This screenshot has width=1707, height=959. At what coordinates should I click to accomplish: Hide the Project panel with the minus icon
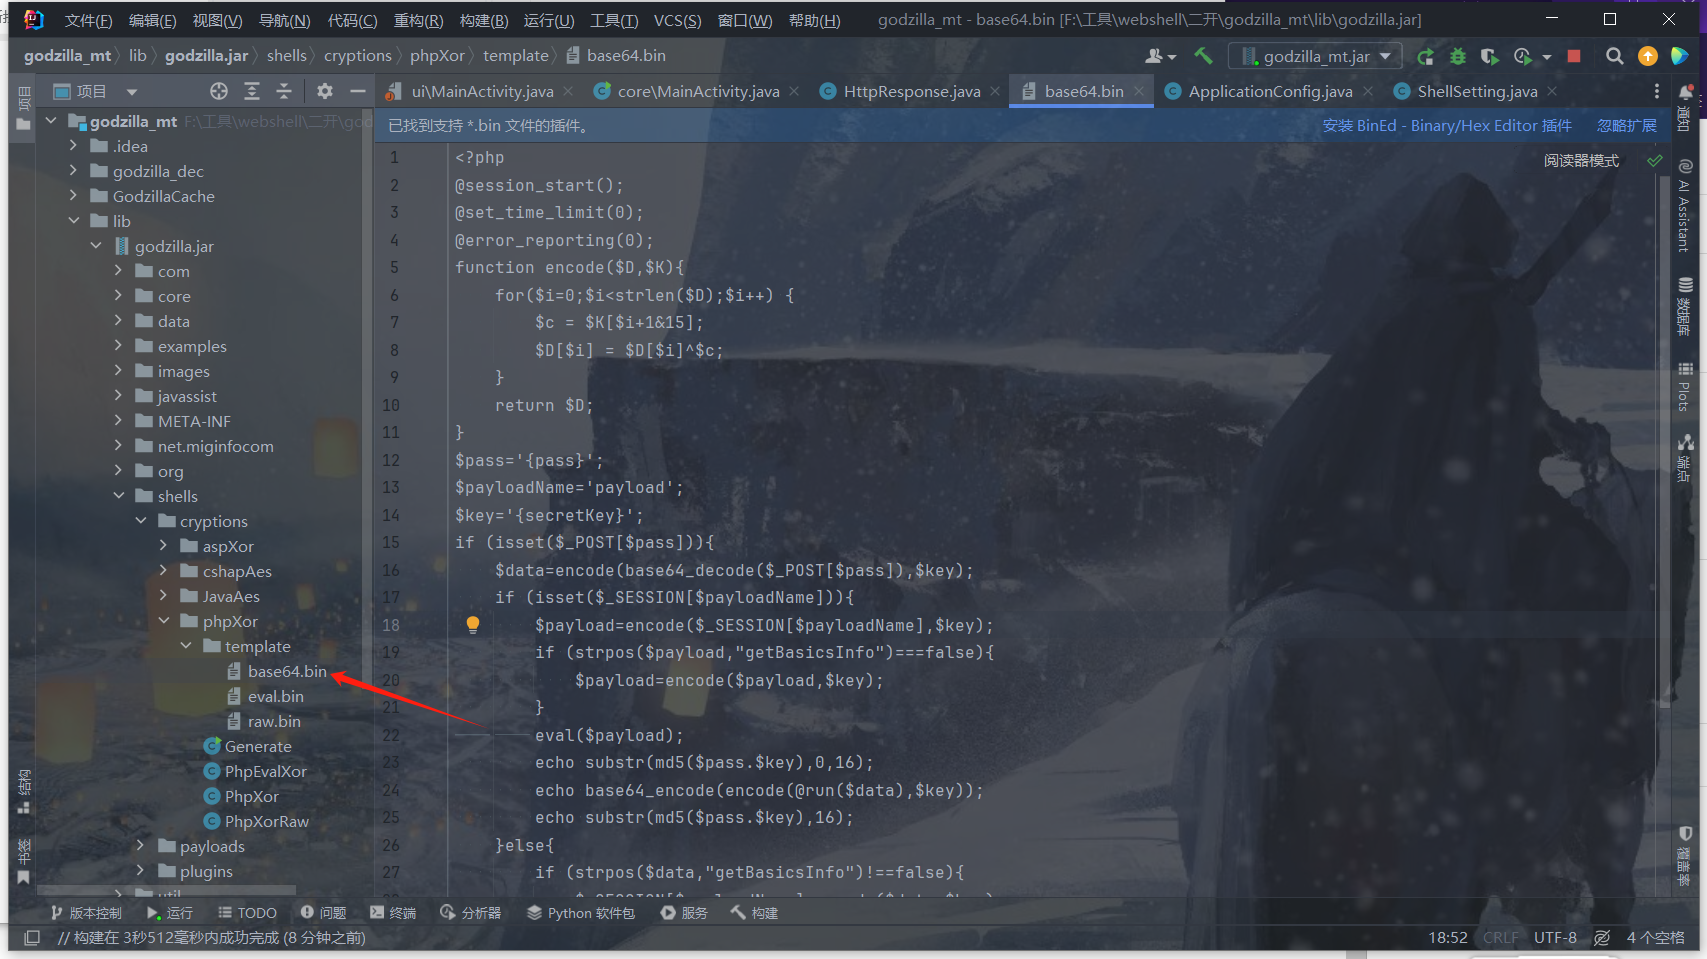(x=357, y=91)
